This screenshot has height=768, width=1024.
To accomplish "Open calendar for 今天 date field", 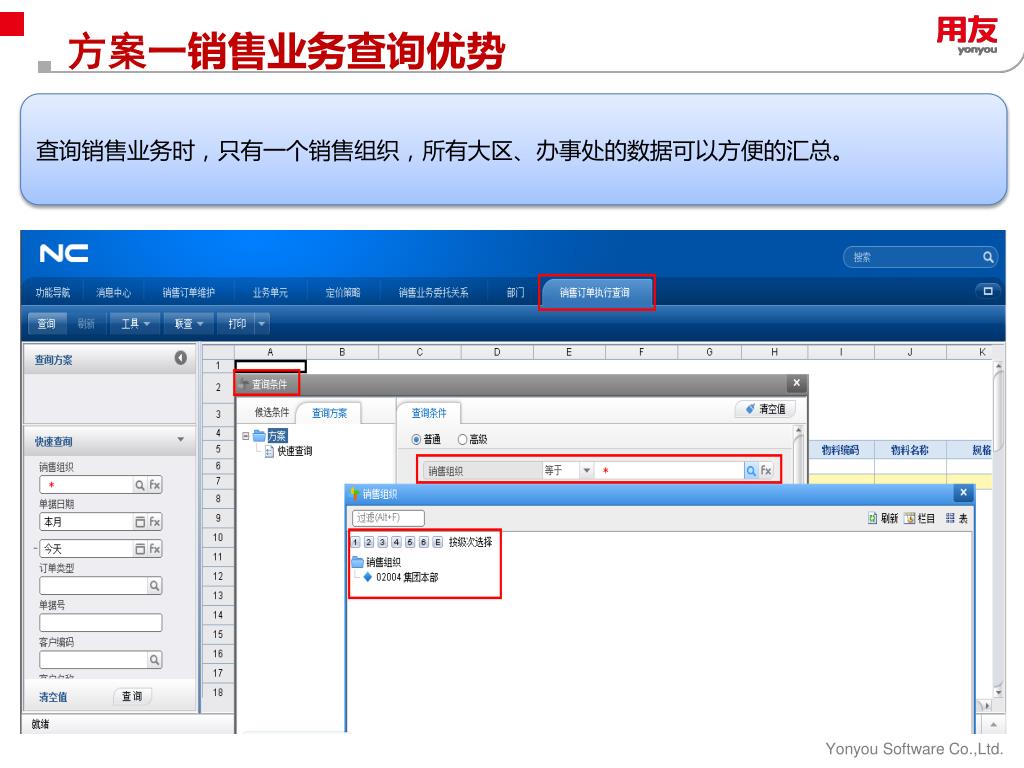I will coord(140,549).
